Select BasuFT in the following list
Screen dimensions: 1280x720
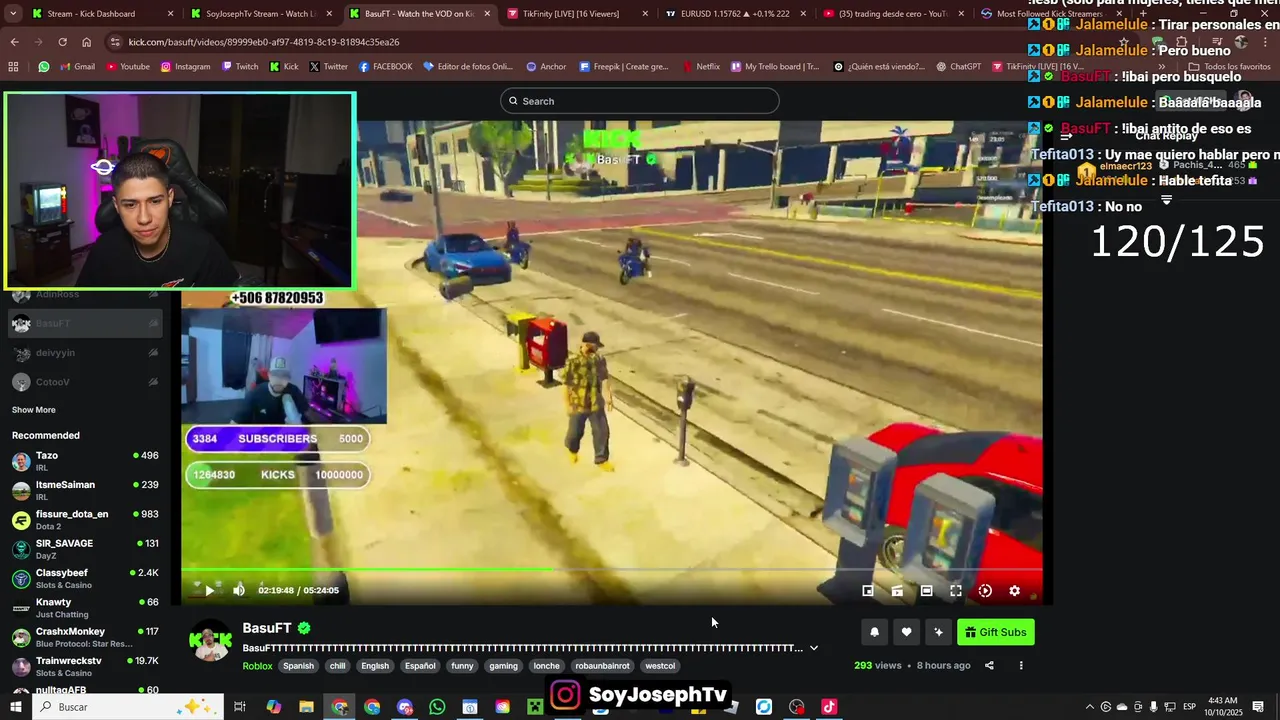point(85,324)
